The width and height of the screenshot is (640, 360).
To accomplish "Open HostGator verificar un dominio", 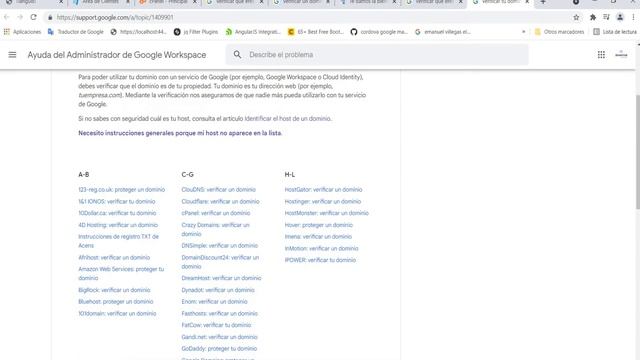I will 323,189.
